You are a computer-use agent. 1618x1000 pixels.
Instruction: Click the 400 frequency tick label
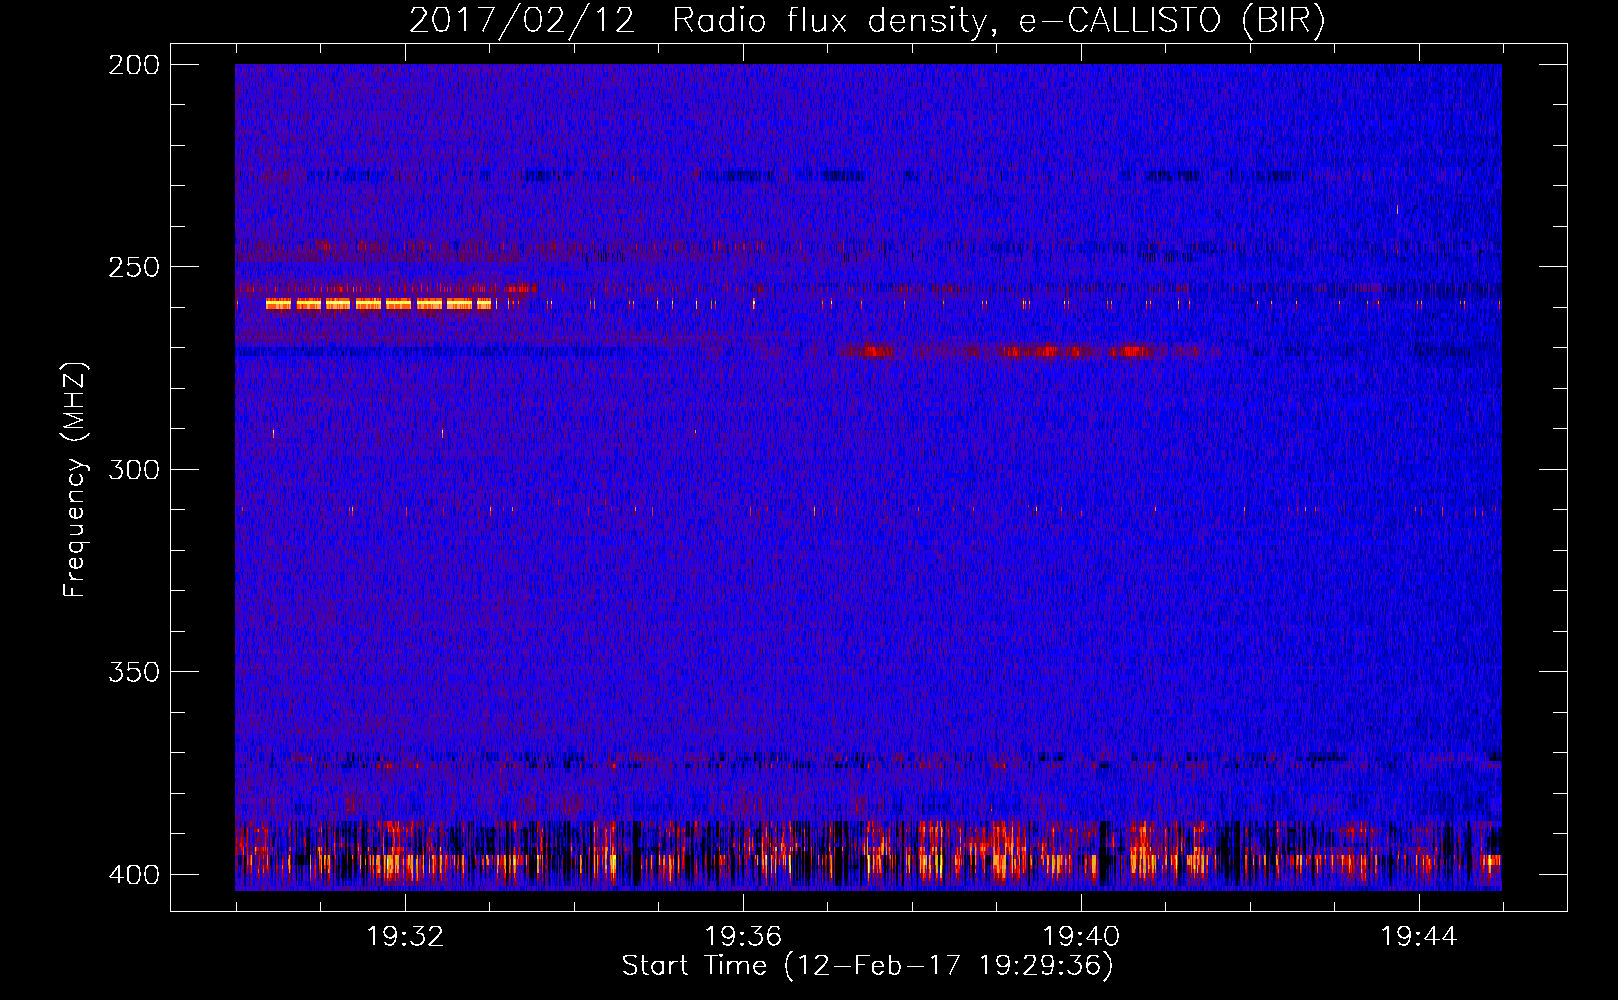click(x=133, y=874)
